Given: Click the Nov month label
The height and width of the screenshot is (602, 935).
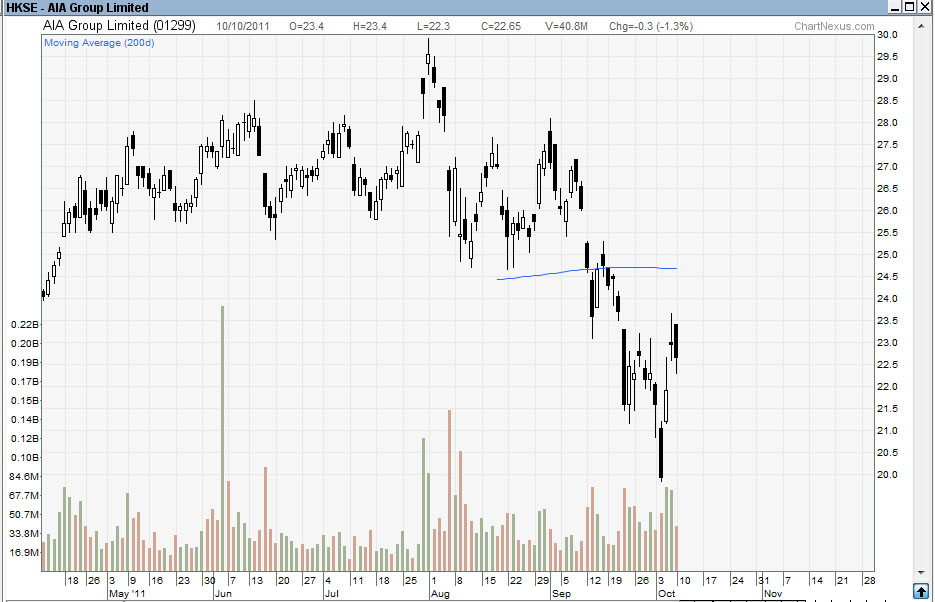Looking at the screenshot, I should pyautogui.click(x=773, y=594).
